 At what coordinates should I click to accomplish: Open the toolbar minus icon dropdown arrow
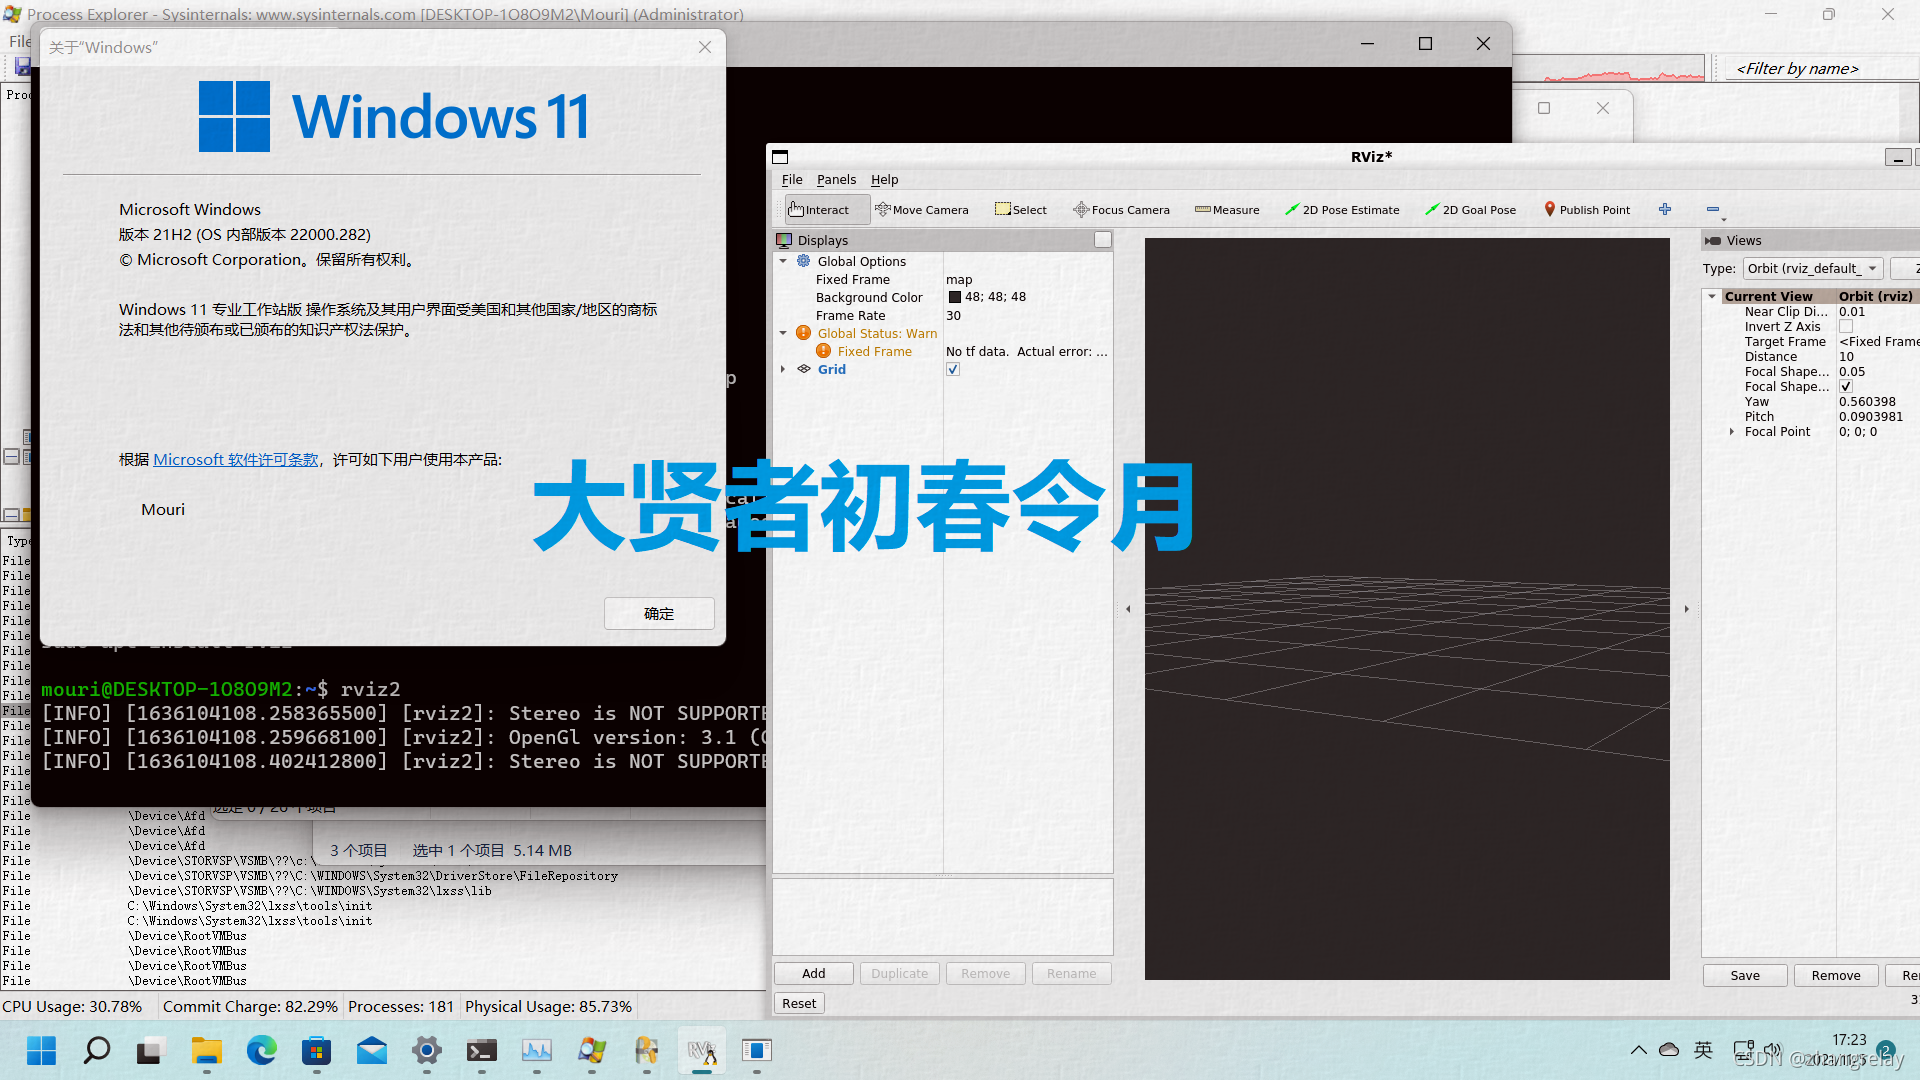click(x=1724, y=218)
